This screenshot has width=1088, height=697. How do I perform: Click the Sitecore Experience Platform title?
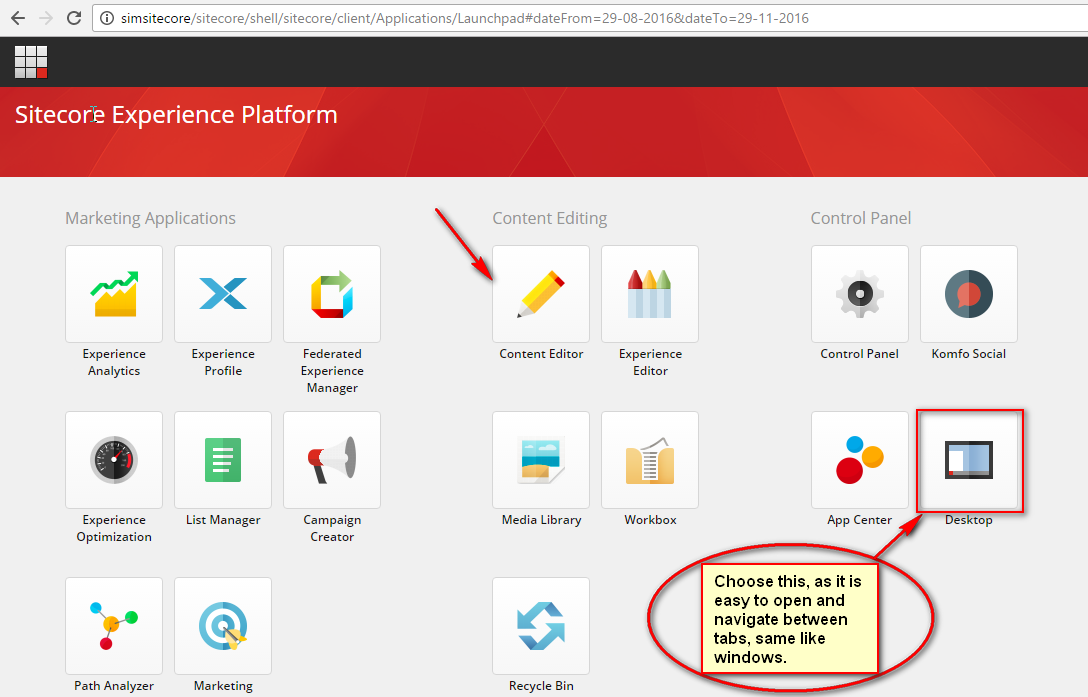(x=176, y=115)
